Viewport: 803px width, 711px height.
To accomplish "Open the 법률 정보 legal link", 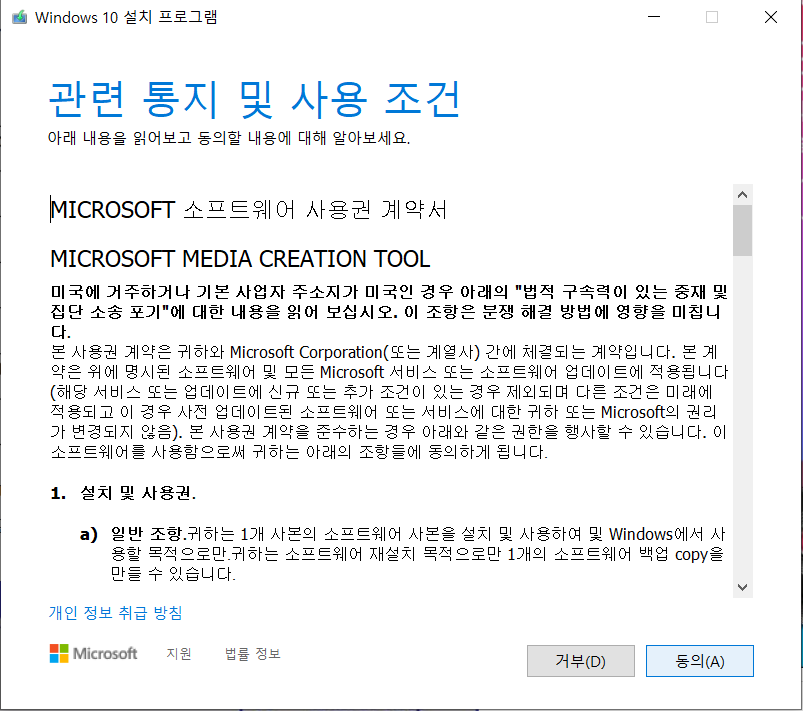I will point(252,654).
